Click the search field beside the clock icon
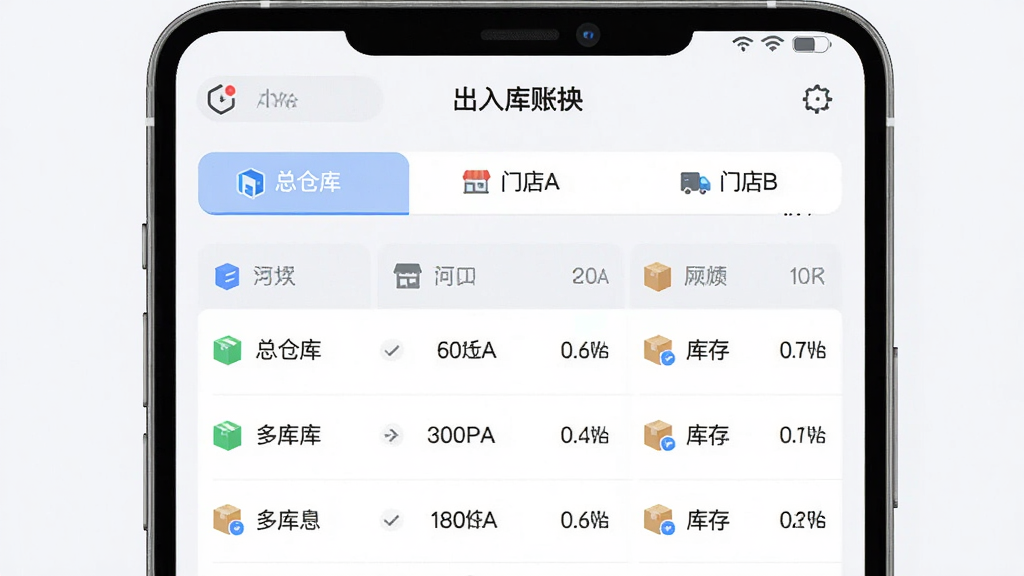Viewport: 1024px width, 576px height. (x=289, y=99)
